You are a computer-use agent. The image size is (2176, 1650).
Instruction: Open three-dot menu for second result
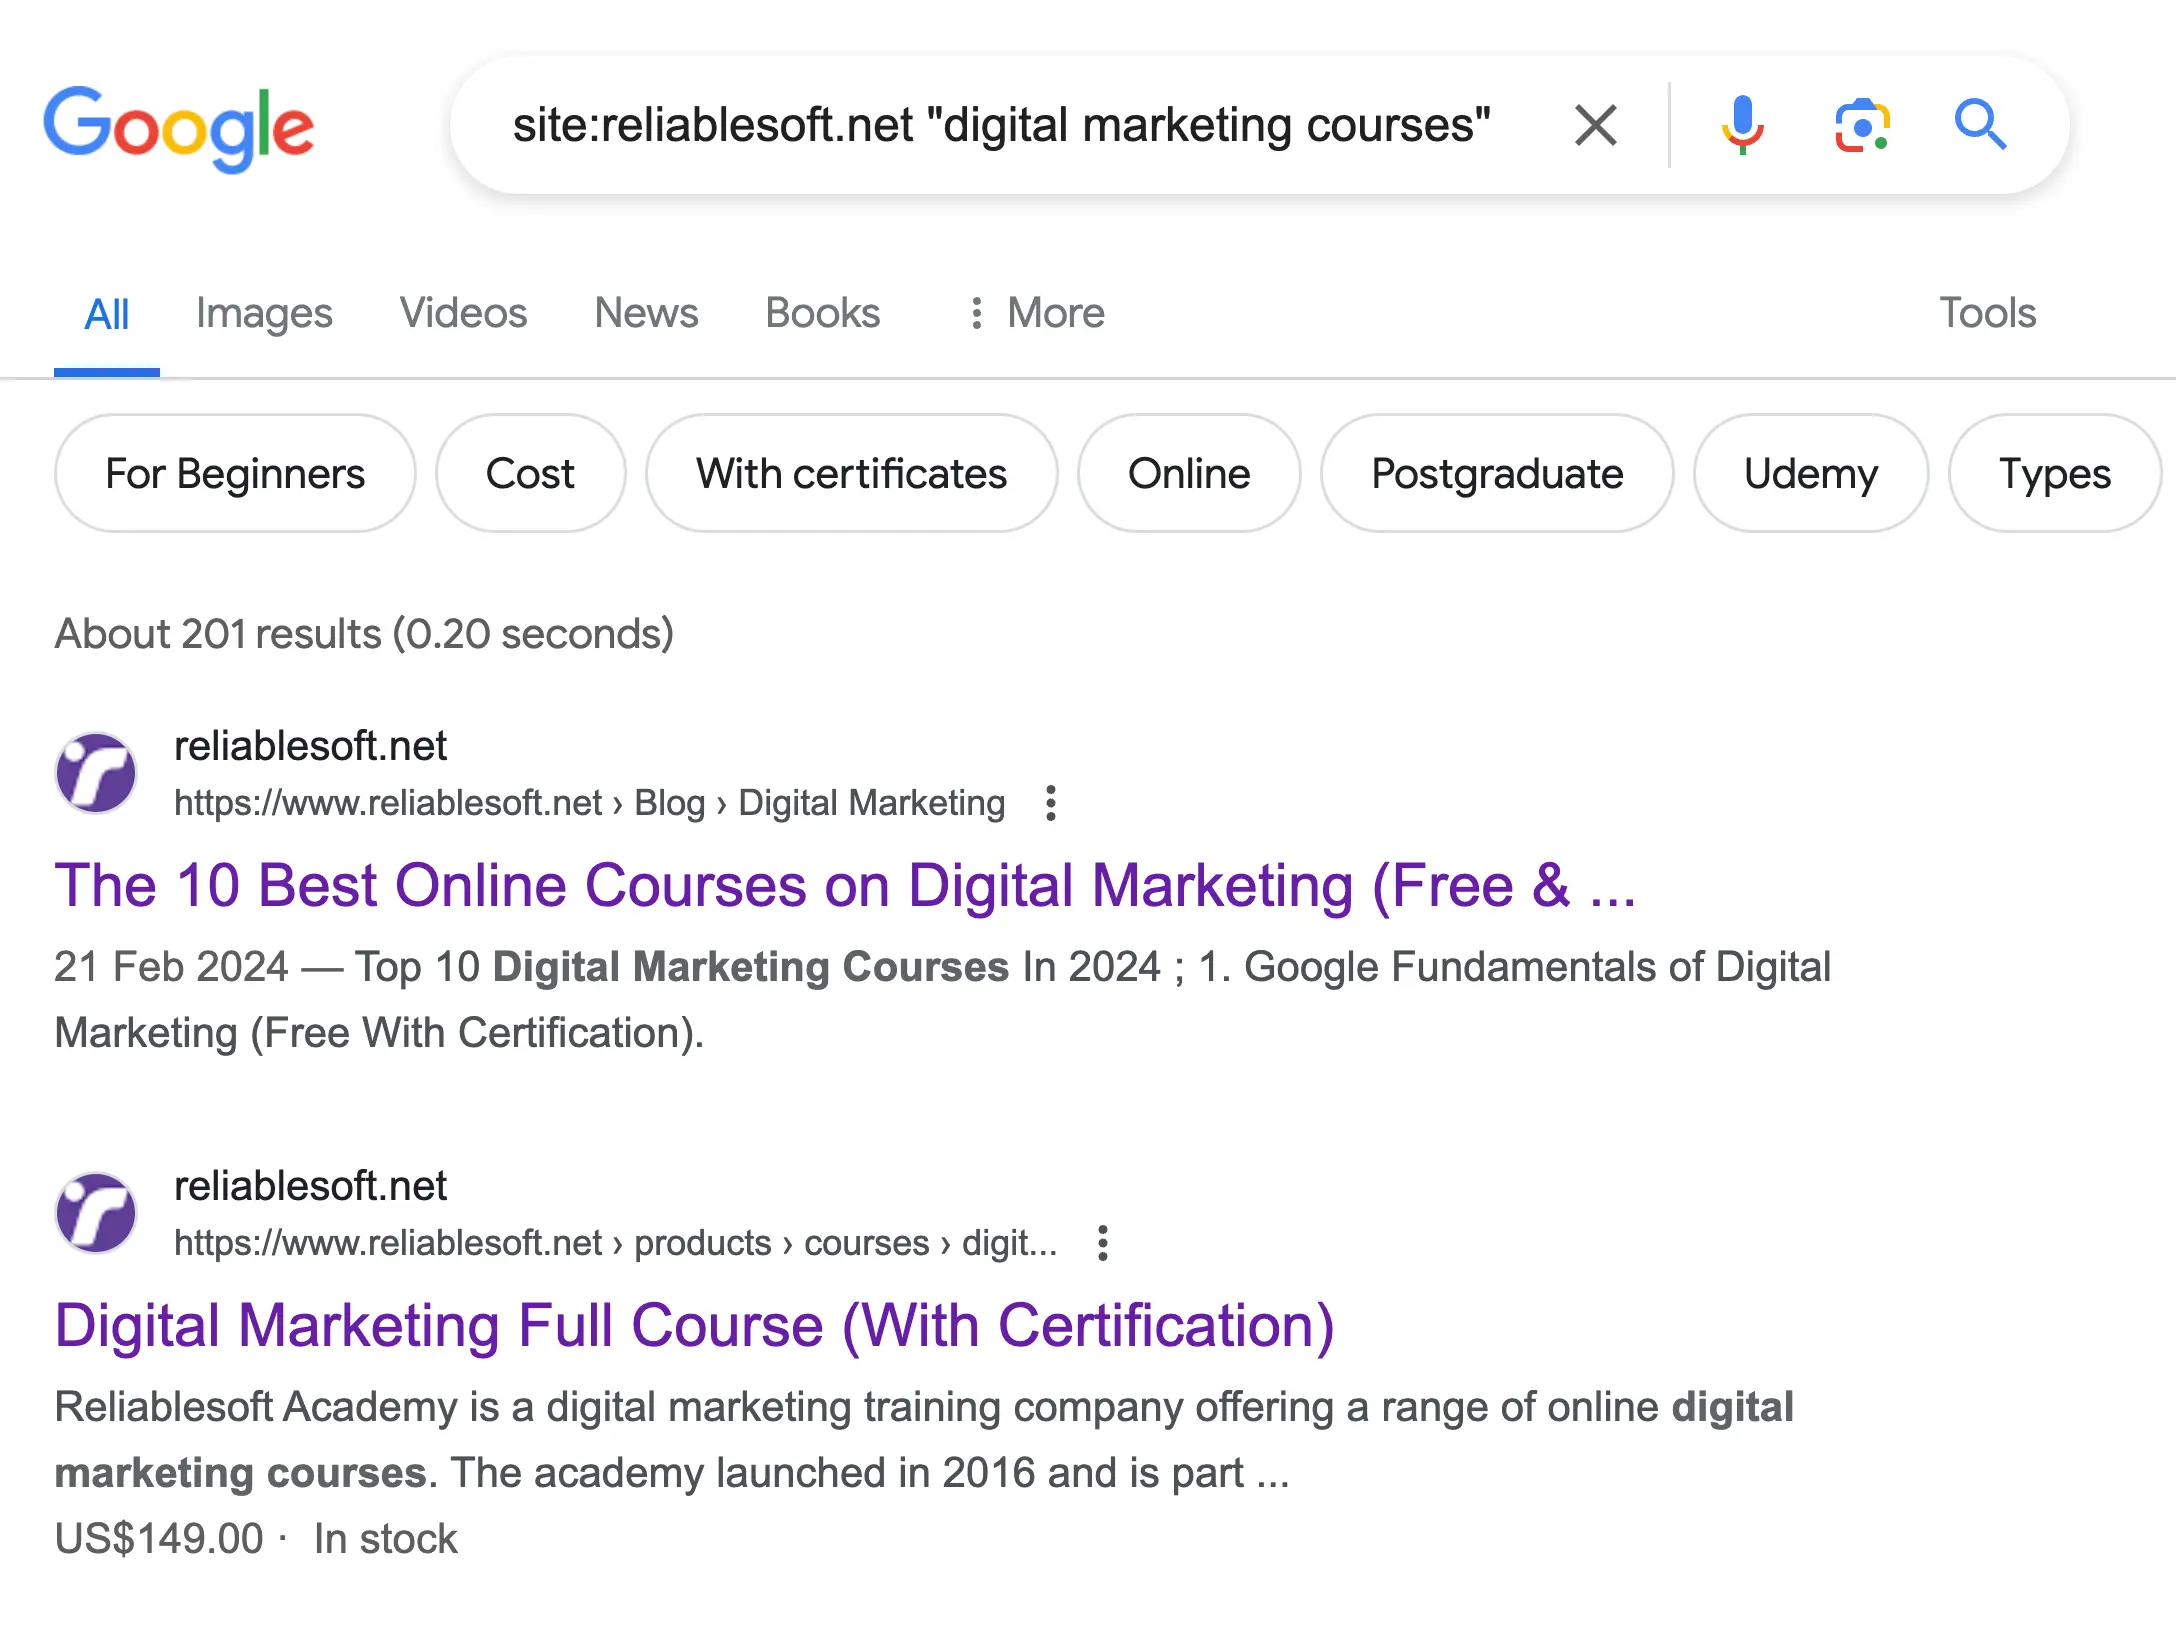[x=1102, y=1243]
